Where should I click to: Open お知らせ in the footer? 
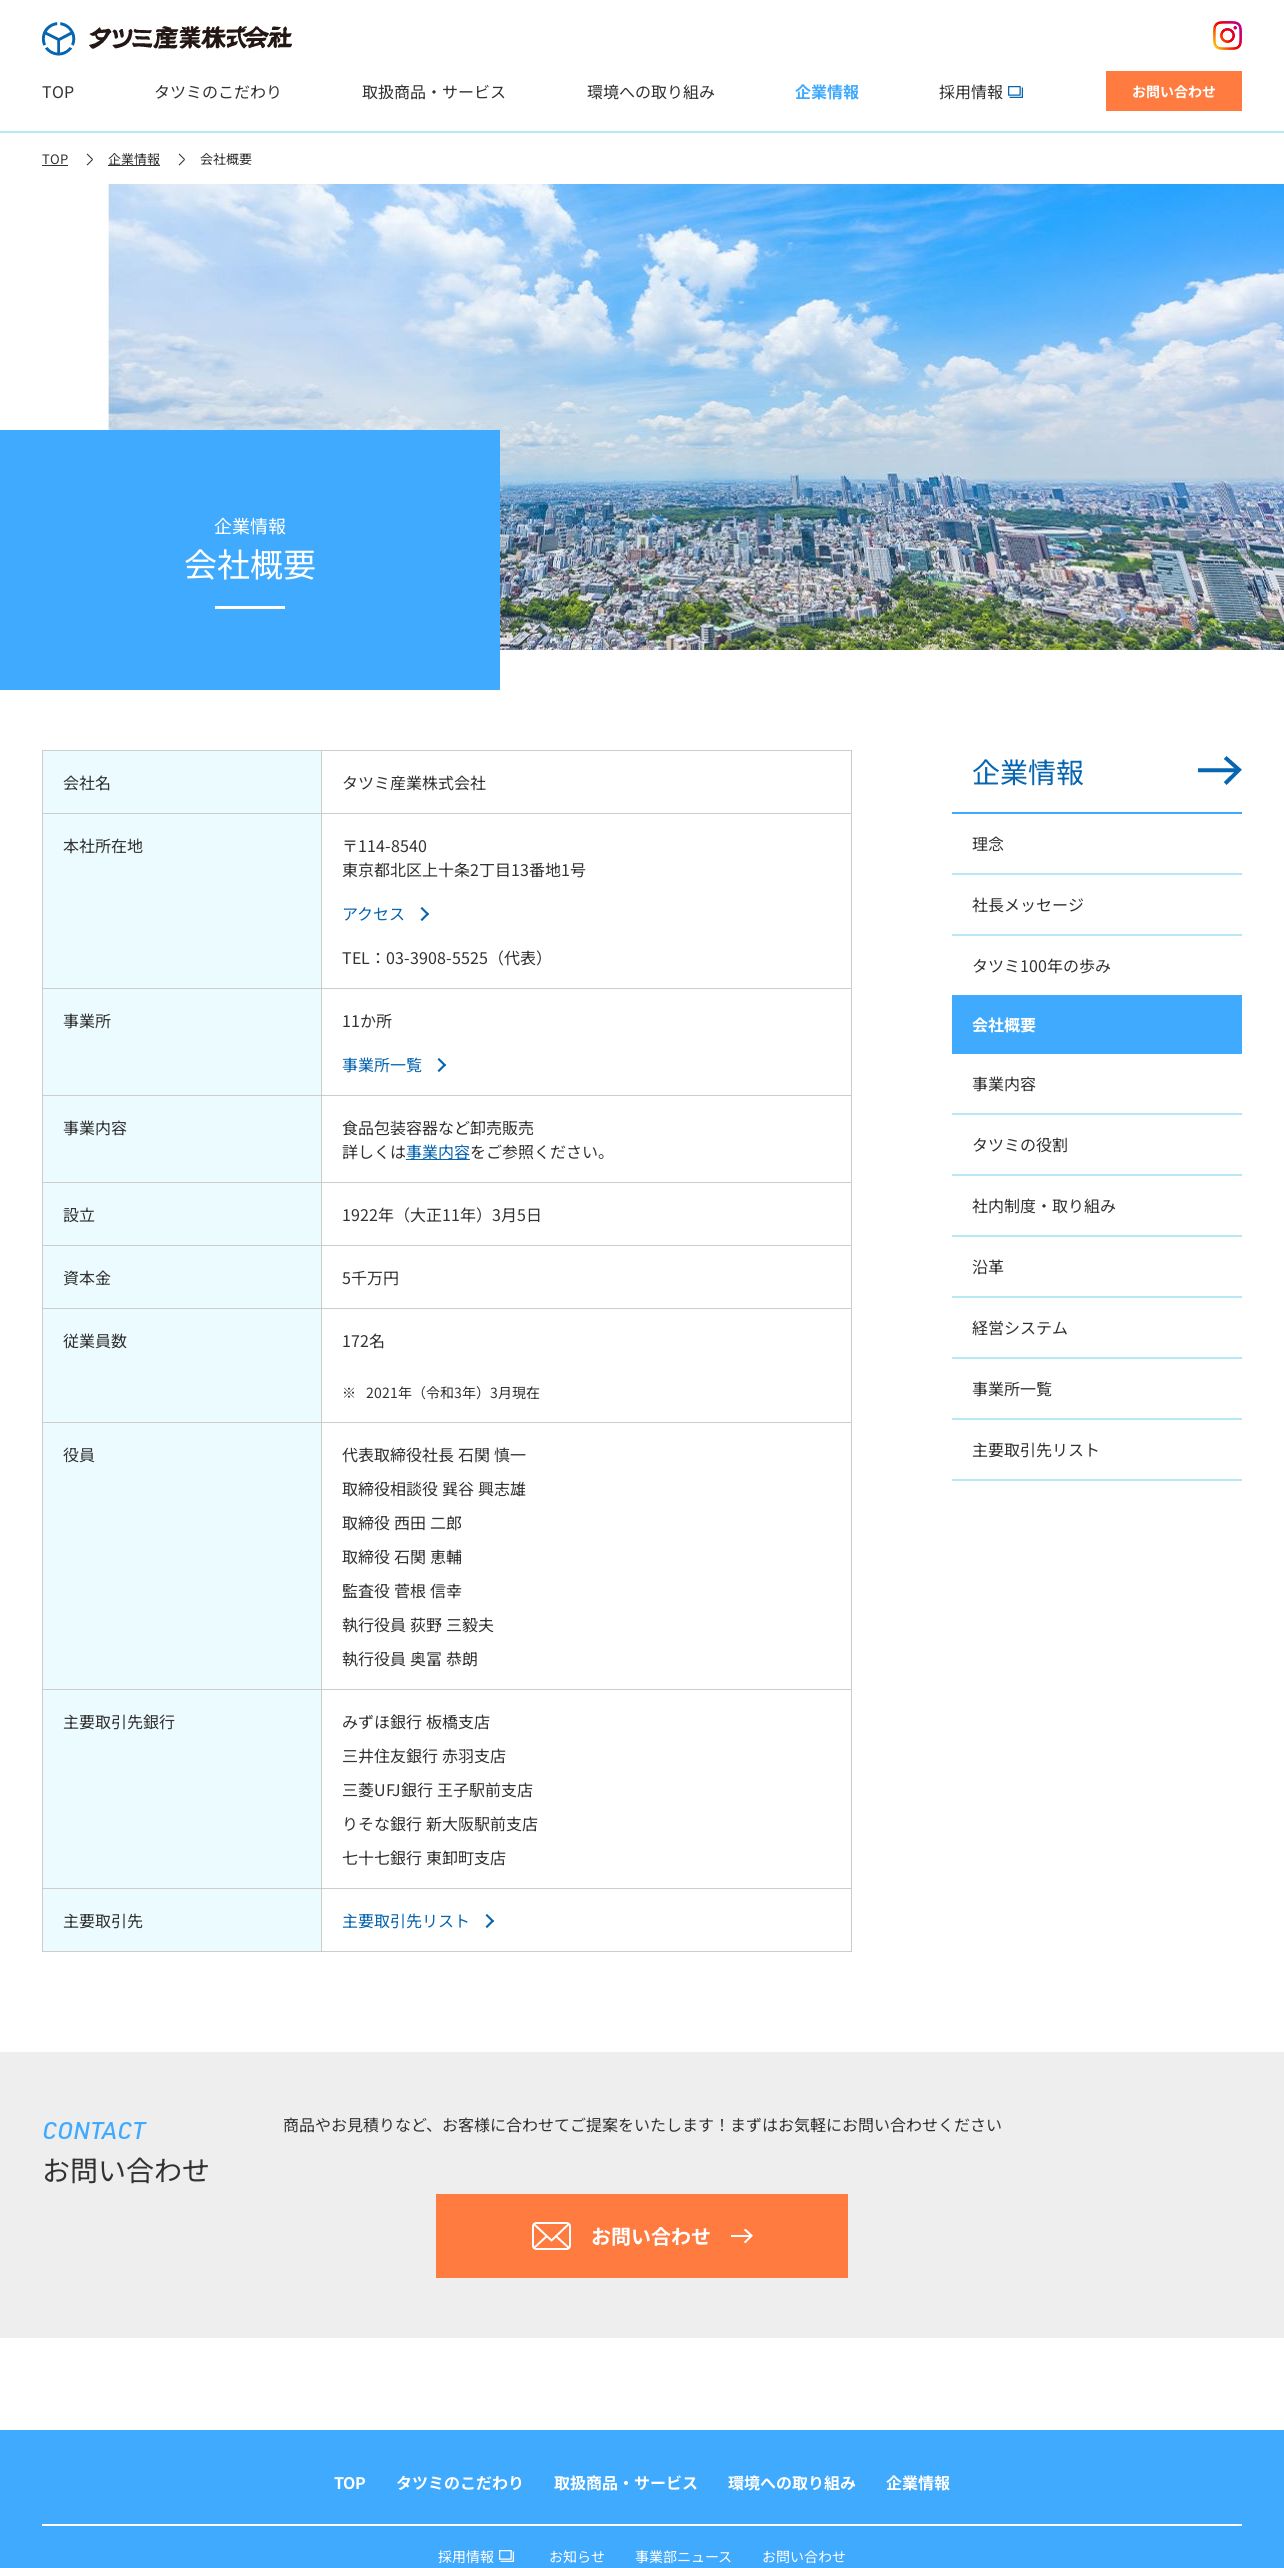pos(577,2556)
